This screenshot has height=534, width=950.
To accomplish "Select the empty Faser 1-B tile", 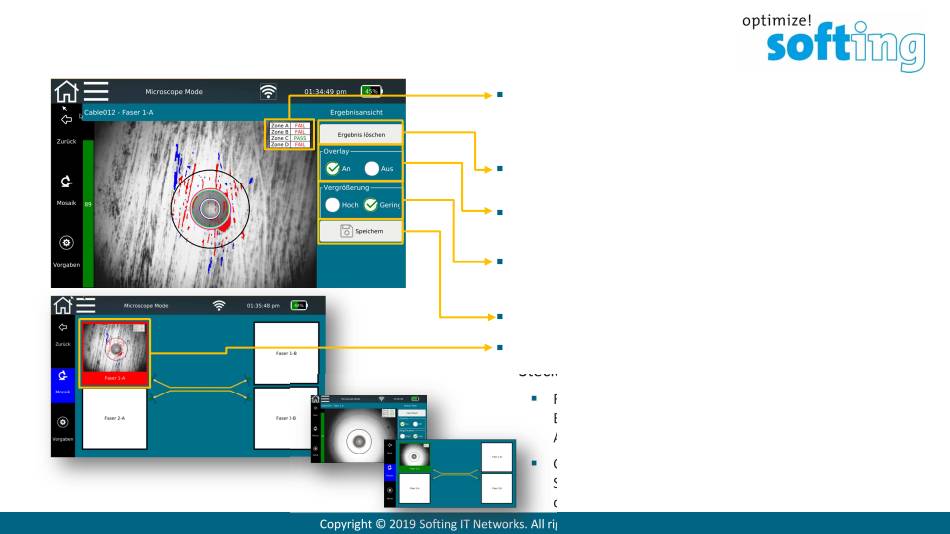I will pos(286,353).
